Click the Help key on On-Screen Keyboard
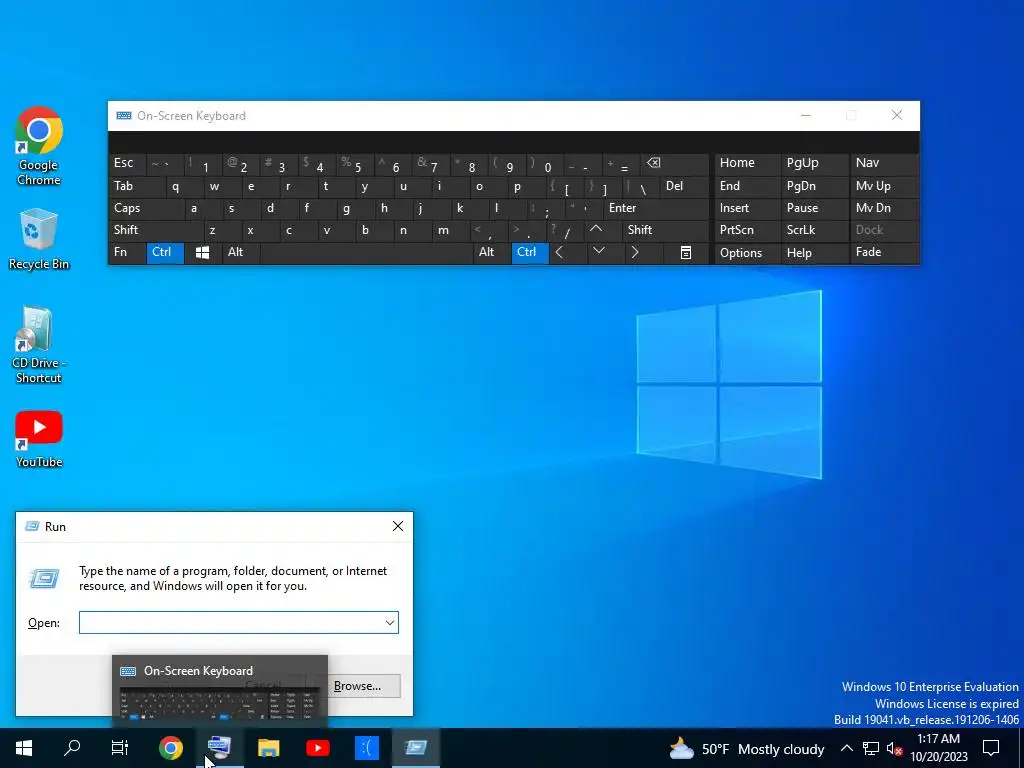The height and width of the screenshot is (768, 1024). click(814, 253)
